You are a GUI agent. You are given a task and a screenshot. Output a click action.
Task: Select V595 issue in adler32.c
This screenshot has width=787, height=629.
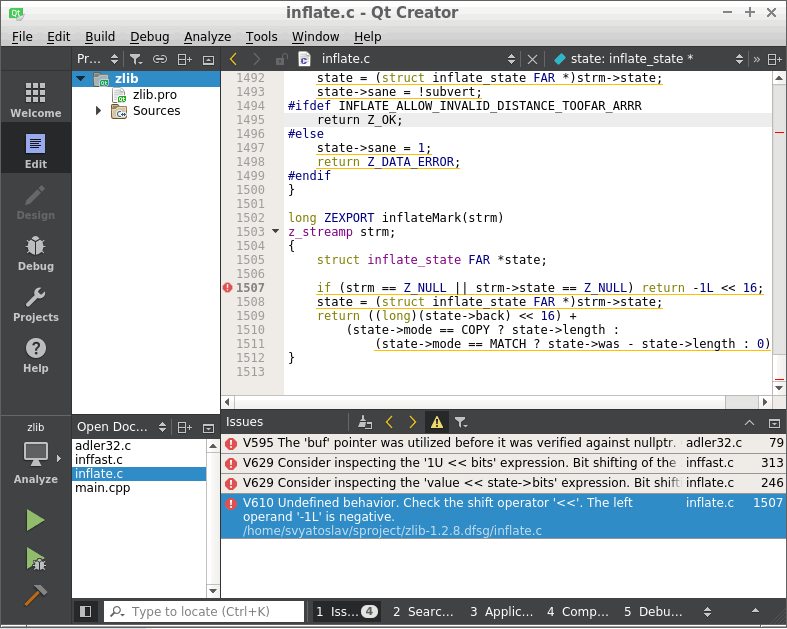pos(502,443)
